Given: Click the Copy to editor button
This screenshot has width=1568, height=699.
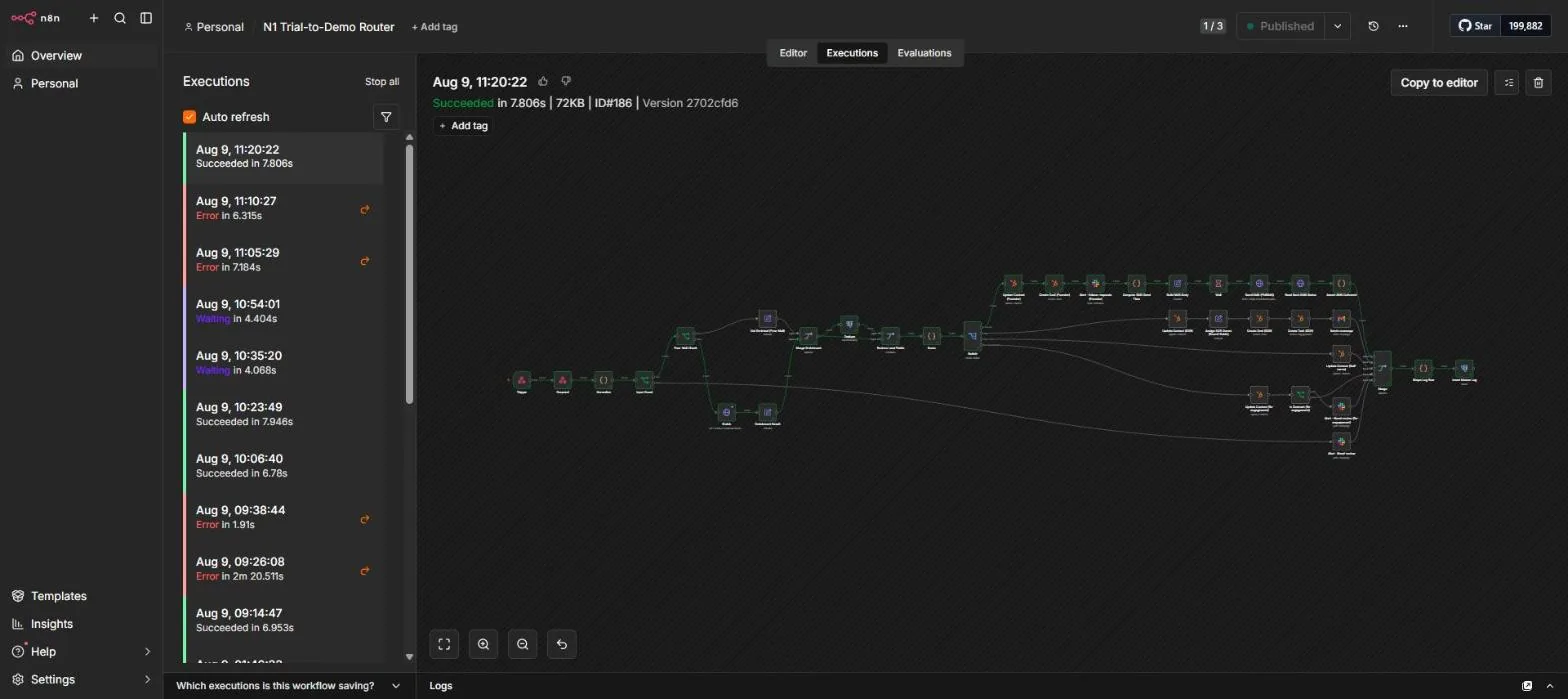Looking at the screenshot, I should [1439, 83].
